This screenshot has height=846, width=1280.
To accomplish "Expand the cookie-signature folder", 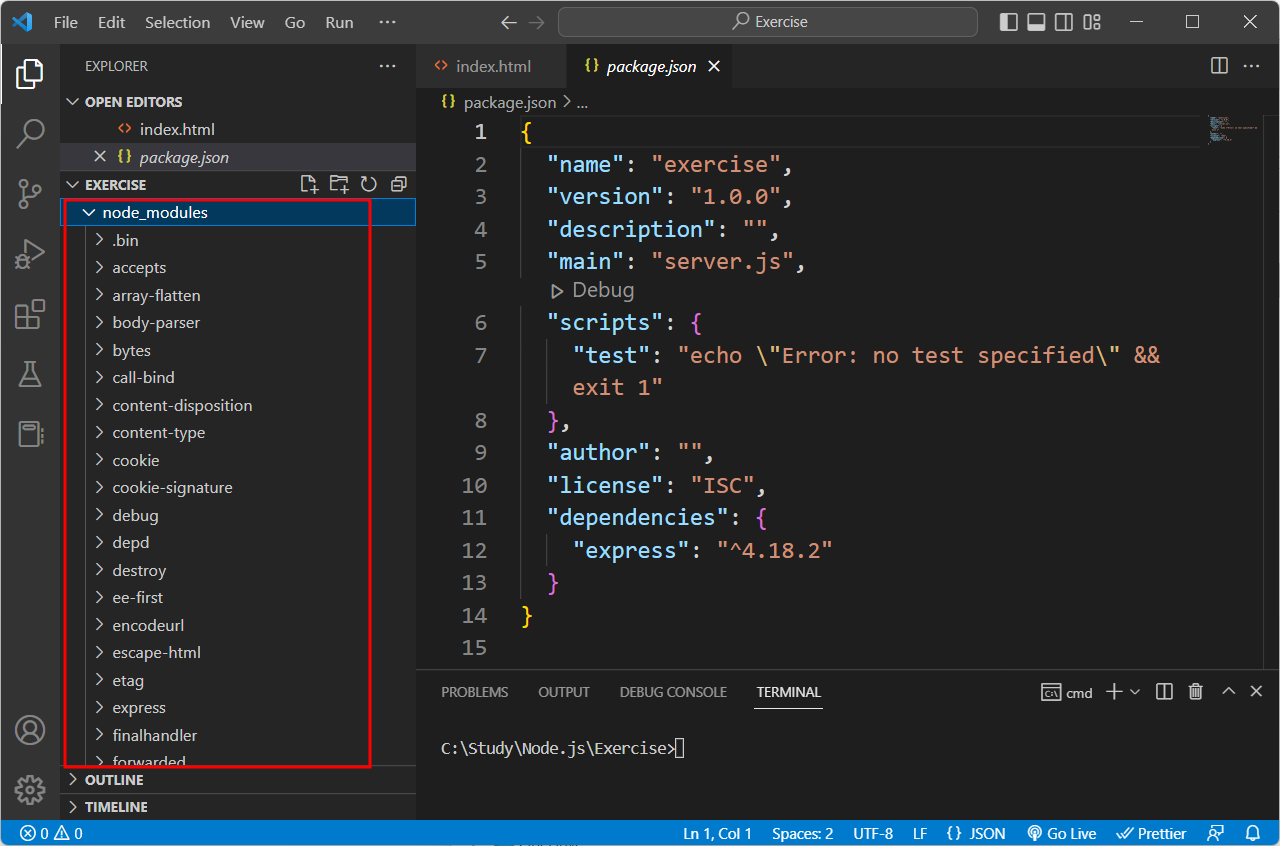I will (x=238, y=487).
